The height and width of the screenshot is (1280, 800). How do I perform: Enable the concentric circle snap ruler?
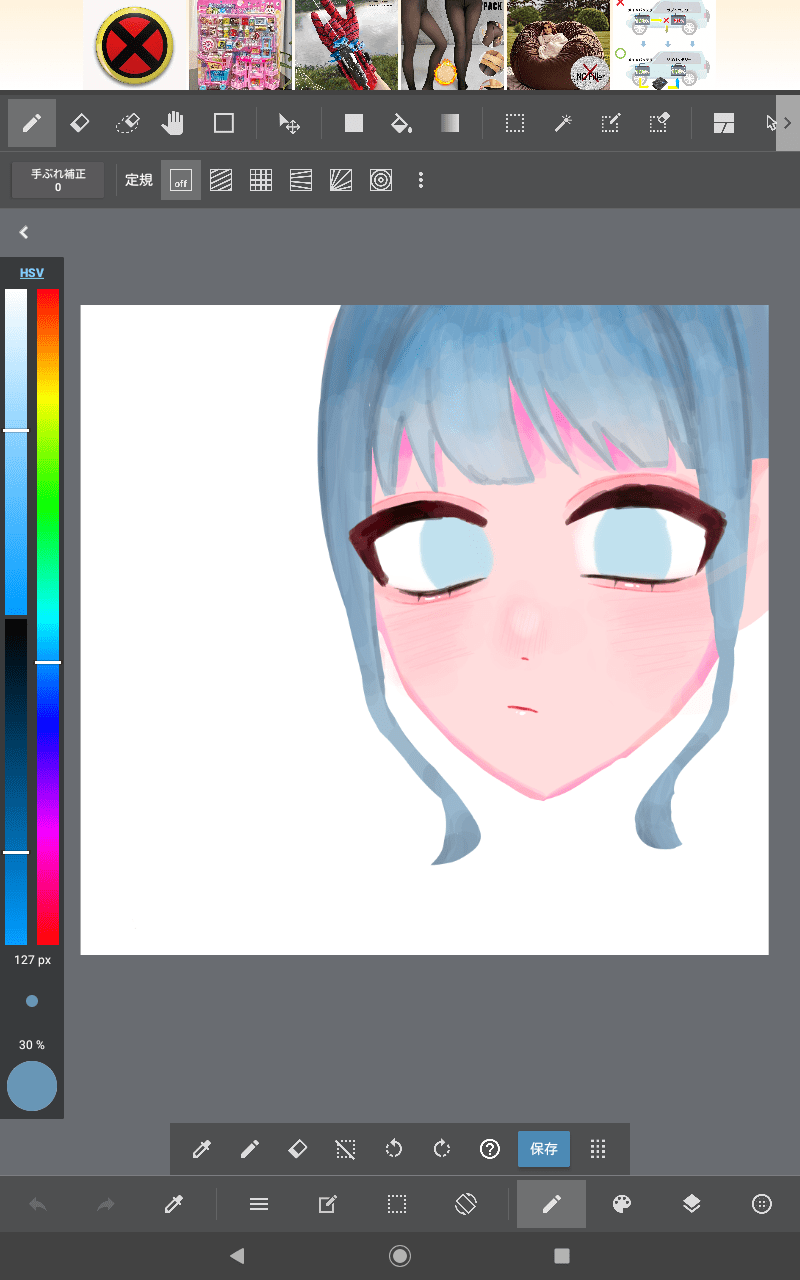(x=381, y=181)
